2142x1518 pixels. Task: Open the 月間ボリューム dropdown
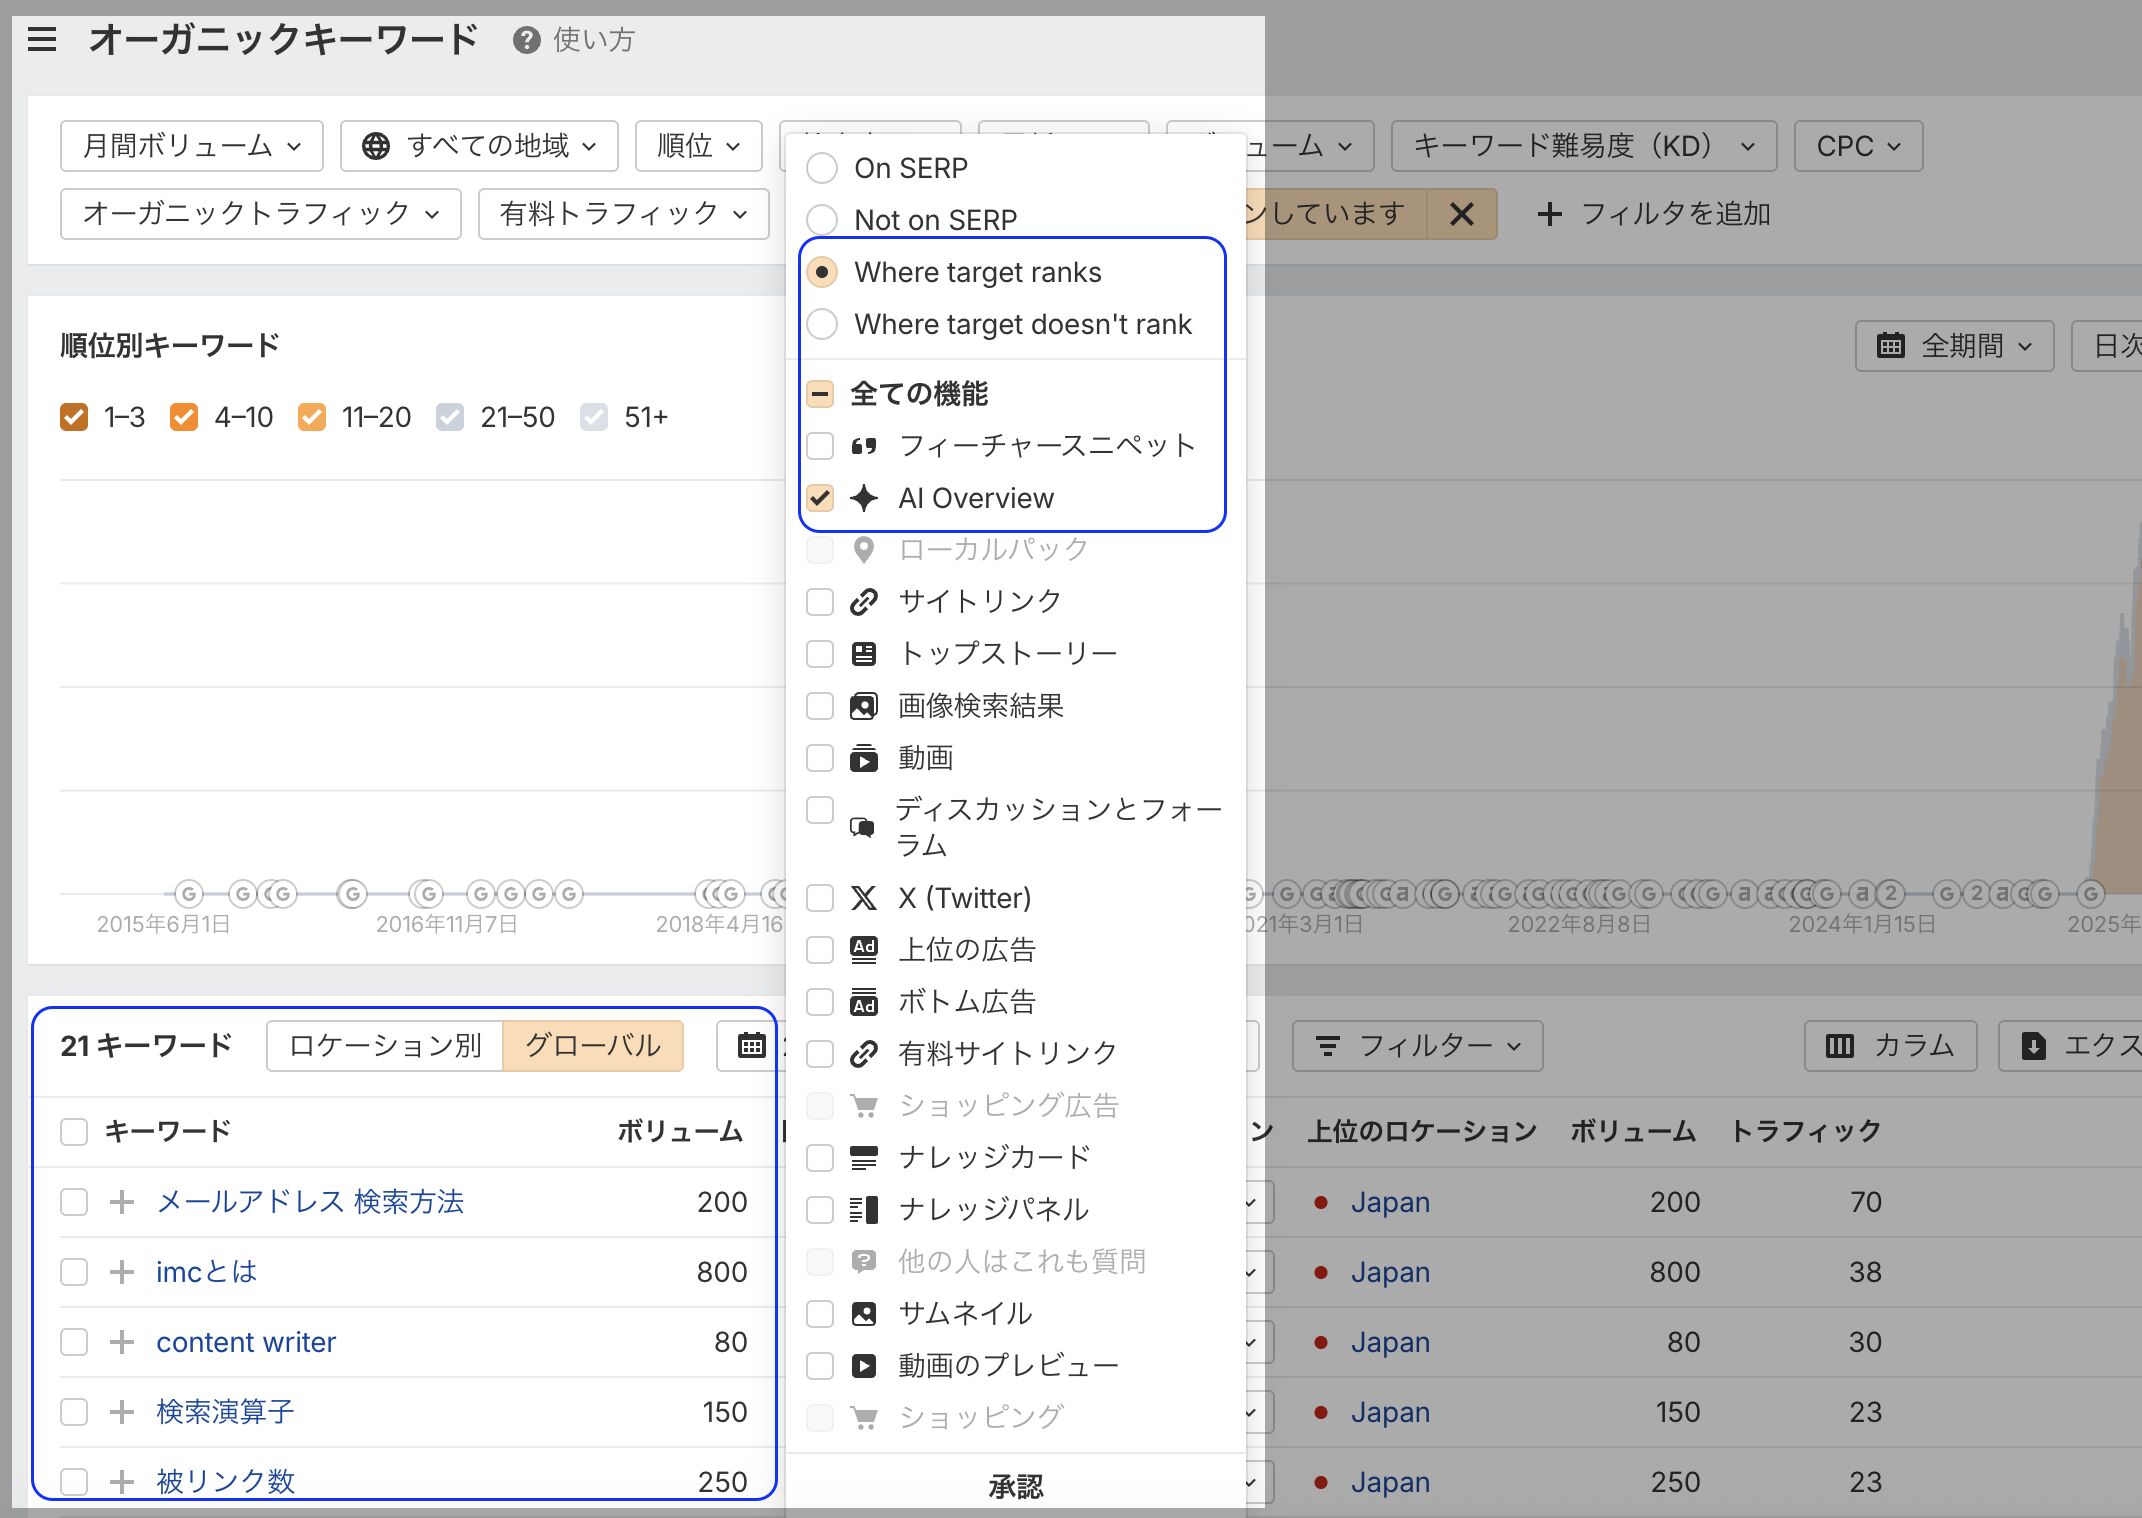click(192, 146)
